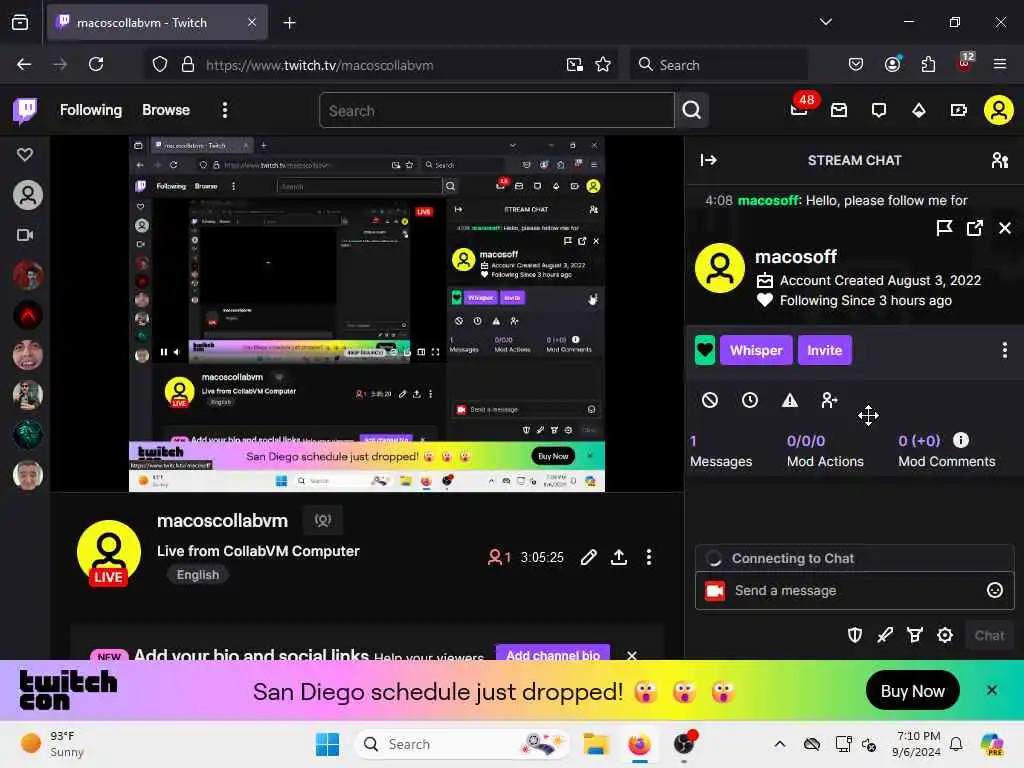Share the stream with the upload icon
1024x768 pixels.
tap(618, 557)
